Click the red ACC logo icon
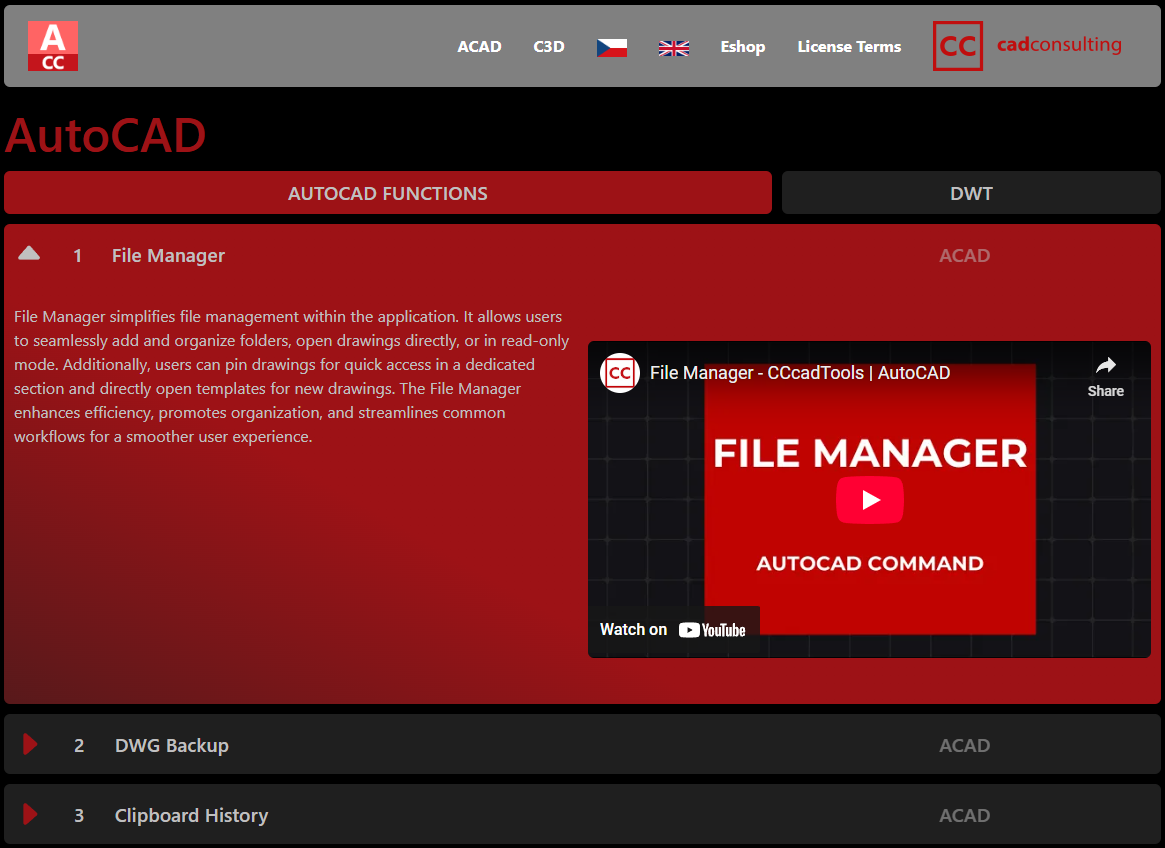 pos(53,46)
